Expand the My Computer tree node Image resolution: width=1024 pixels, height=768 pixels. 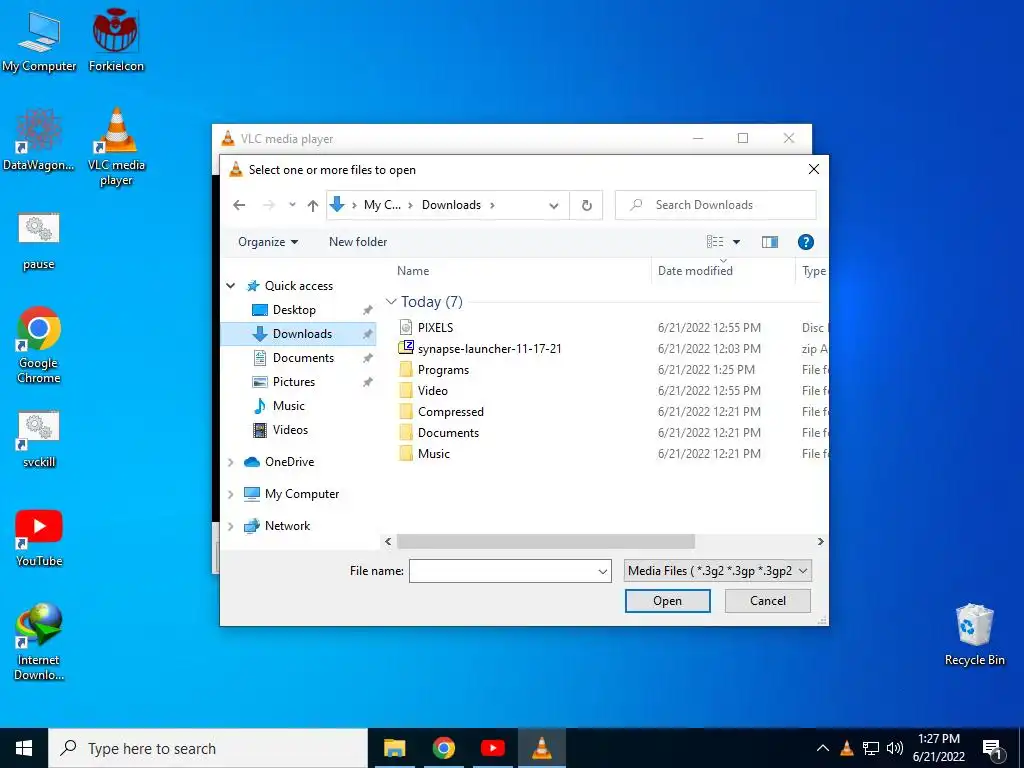[231, 494]
